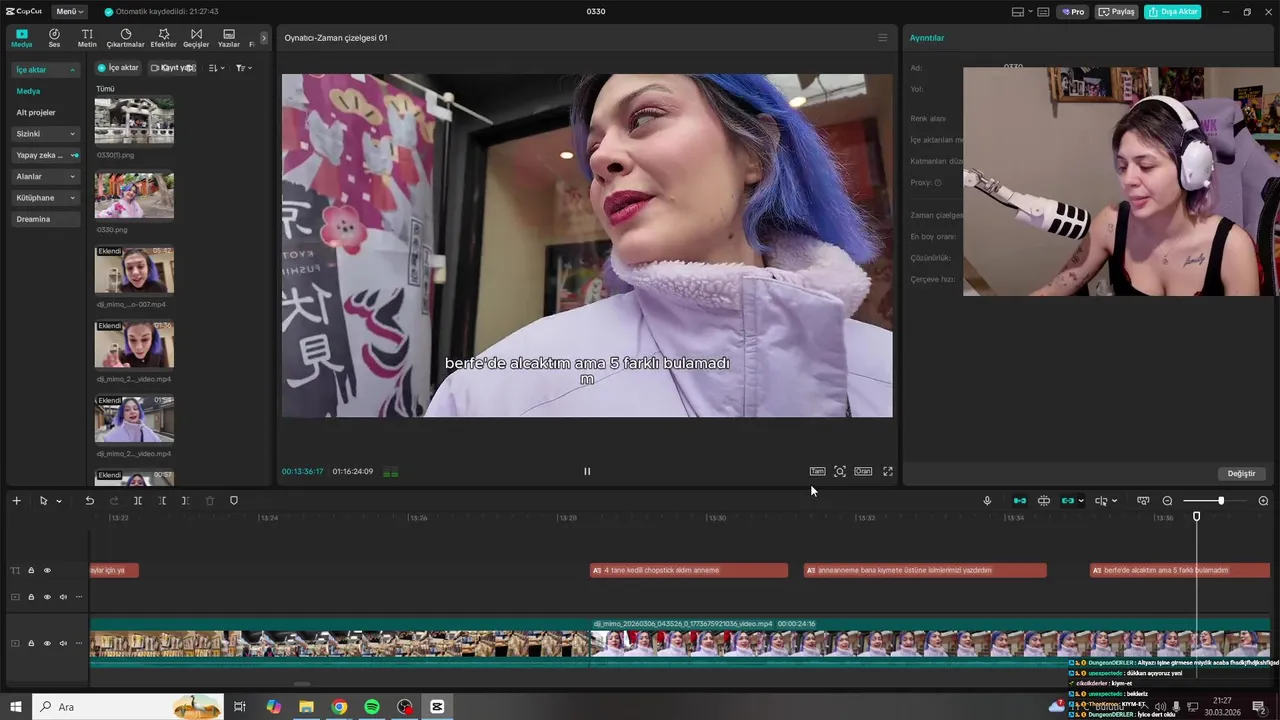Screen dimensions: 1280x720
Task: Select the "4 tane kedili chopstick" caption clip
Action: (x=689, y=570)
